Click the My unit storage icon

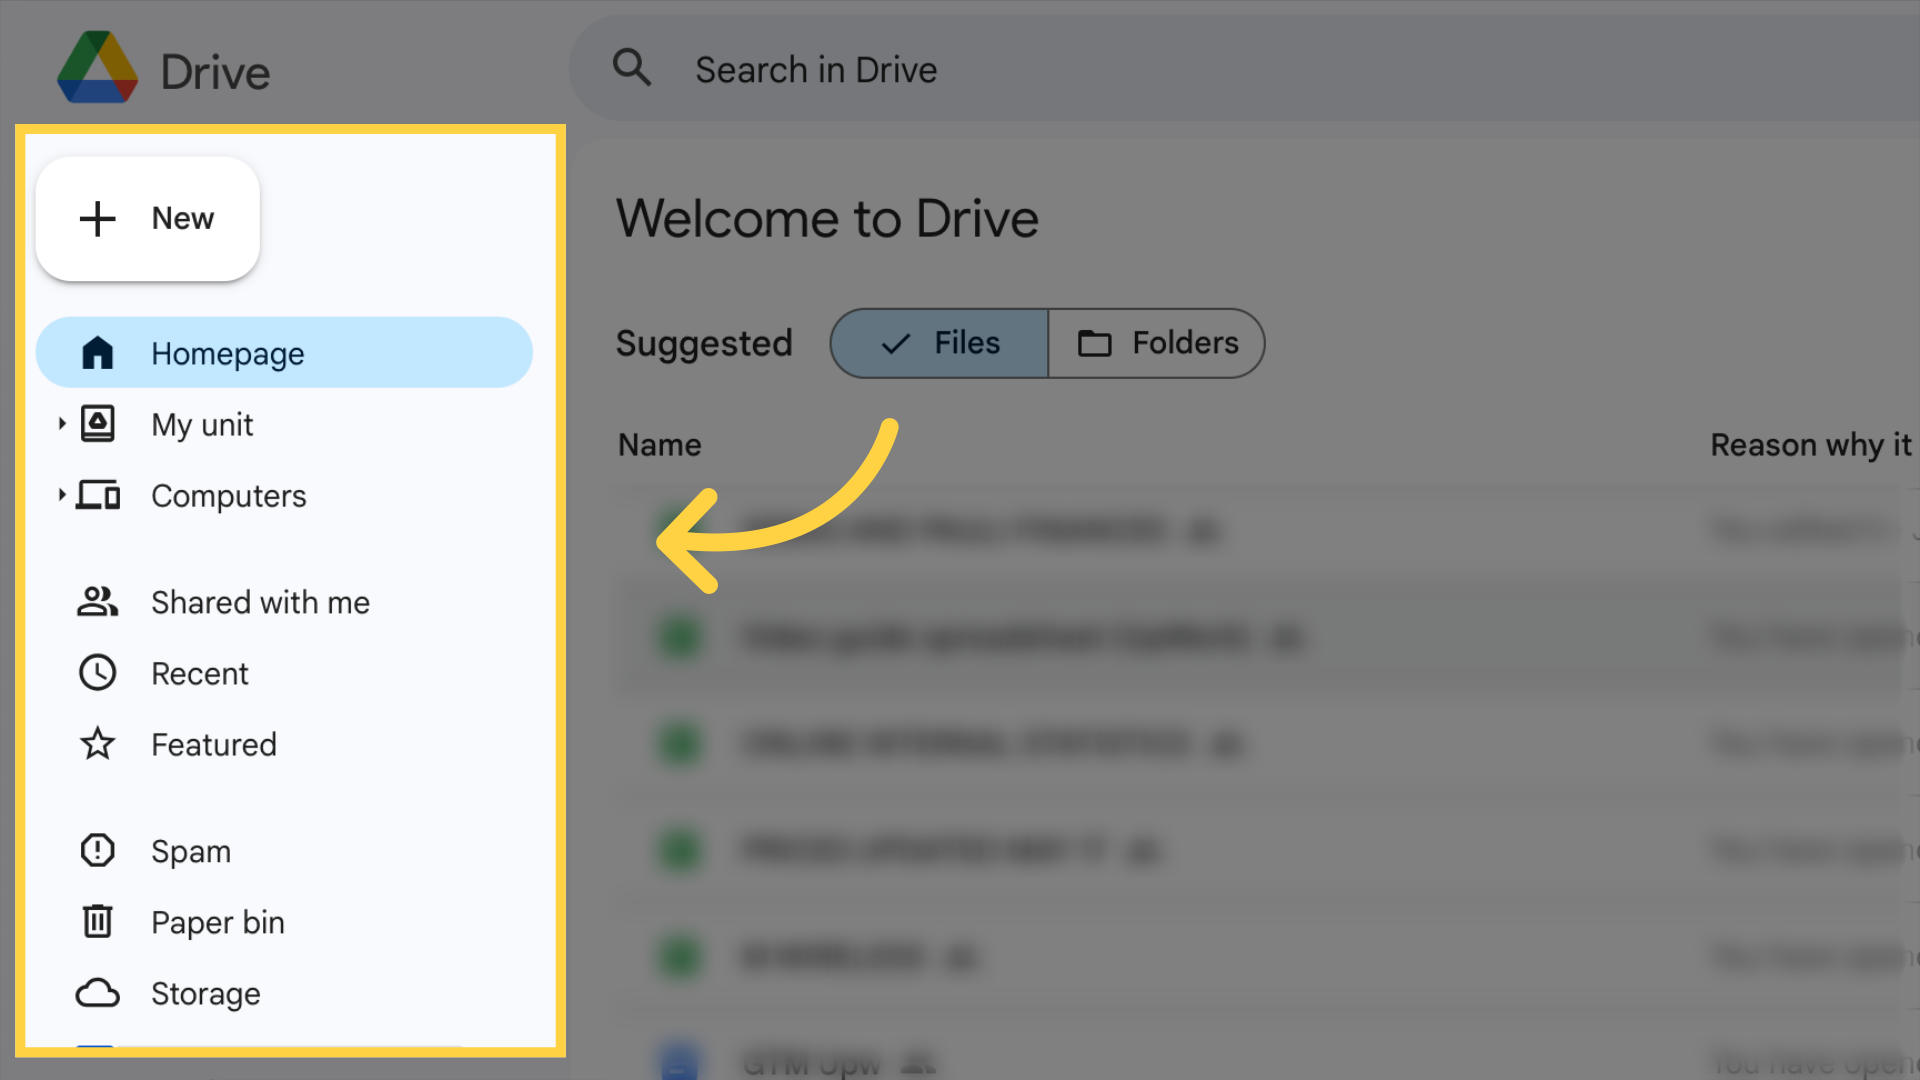(x=100, y=423)
